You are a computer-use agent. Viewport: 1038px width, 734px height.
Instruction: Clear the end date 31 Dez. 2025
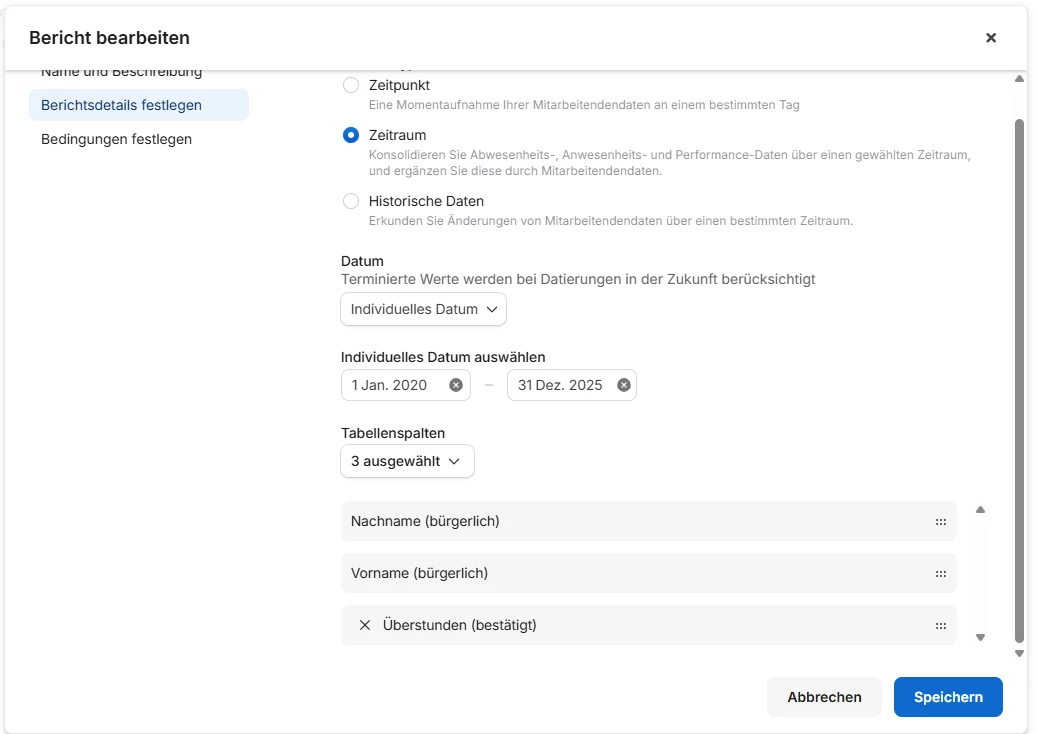coord(624,385)
